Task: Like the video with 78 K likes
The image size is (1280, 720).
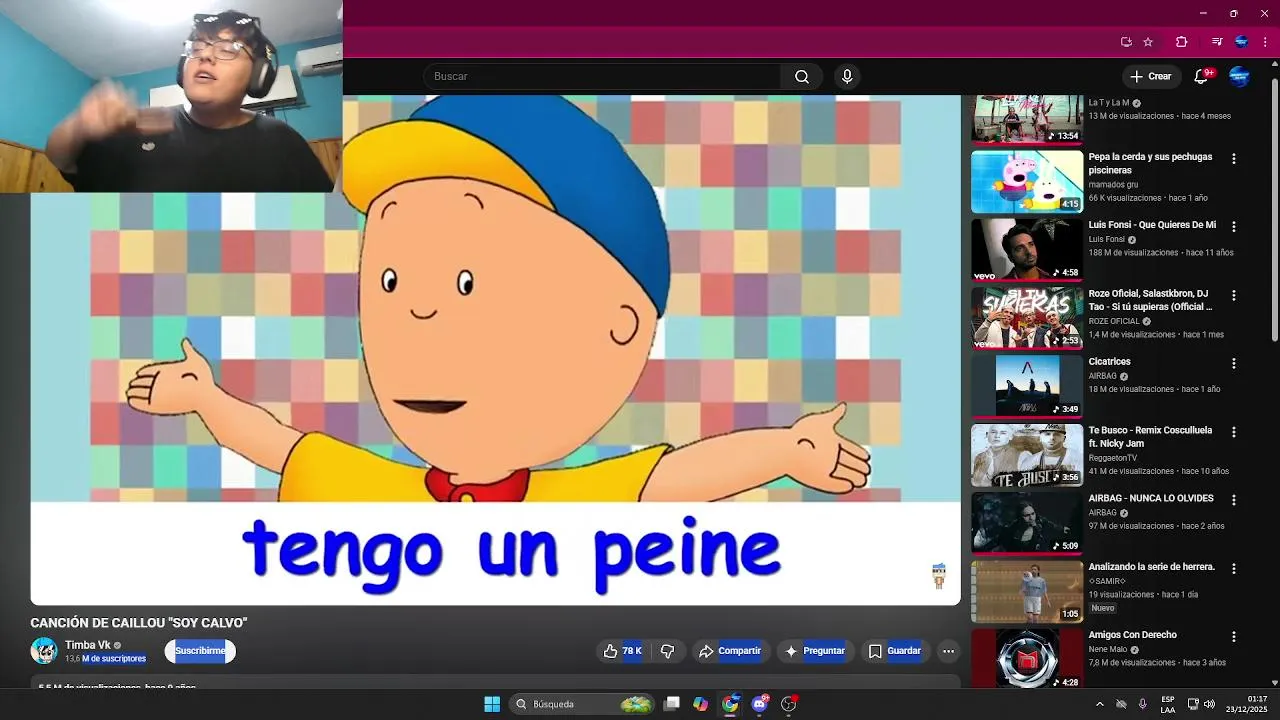Action: [622, 651]
